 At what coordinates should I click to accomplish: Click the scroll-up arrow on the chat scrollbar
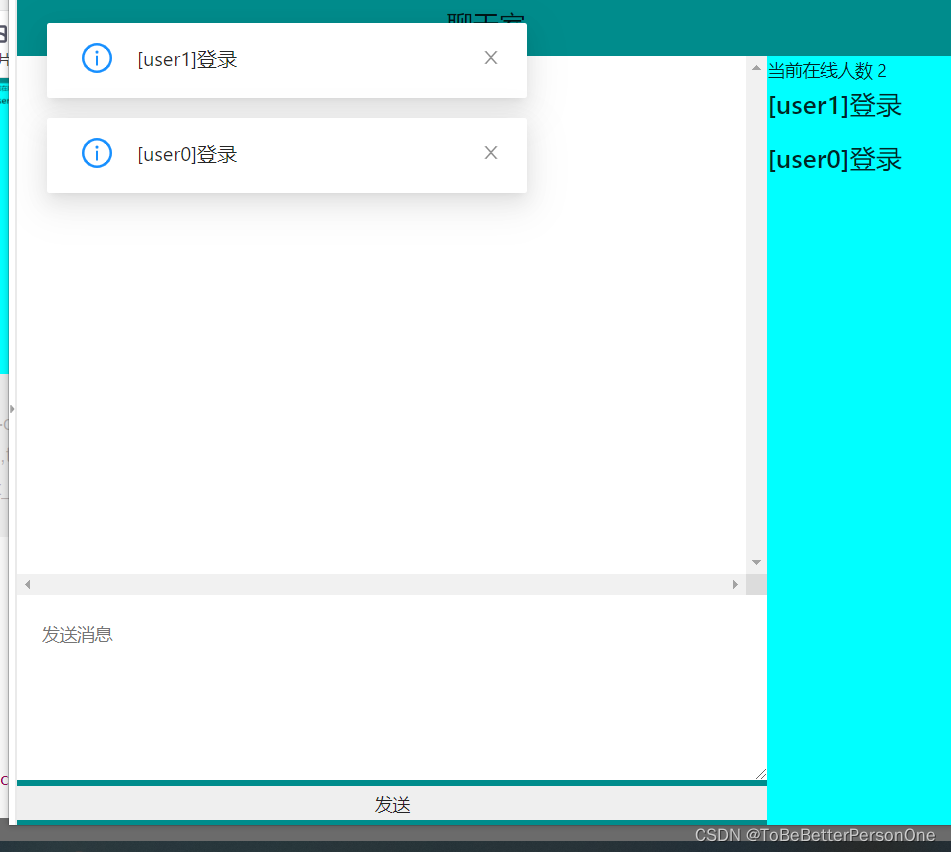(x=756, y=67)
